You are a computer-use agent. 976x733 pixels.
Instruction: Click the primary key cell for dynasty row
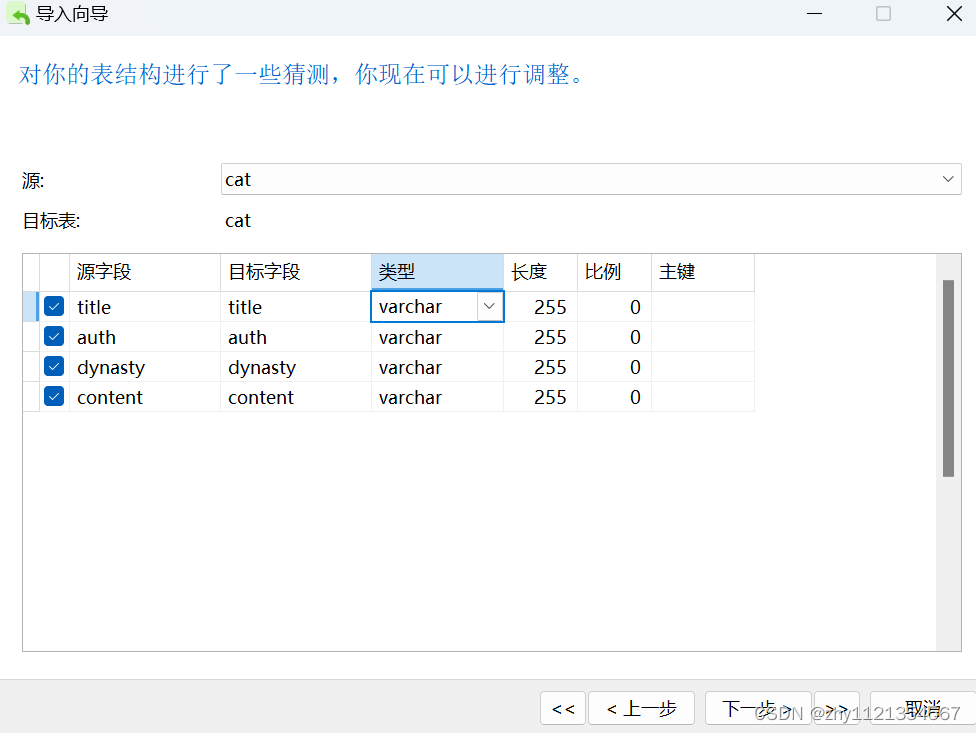pyautogui.click(x=700, y=366)
